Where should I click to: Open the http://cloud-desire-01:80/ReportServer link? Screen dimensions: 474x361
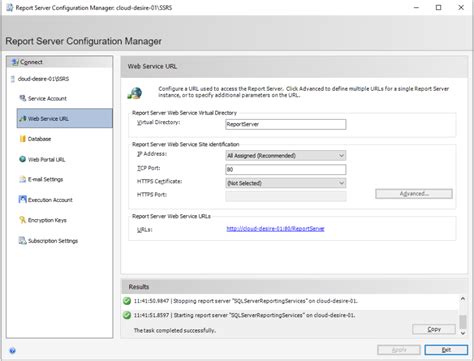(x=275, y=229)
